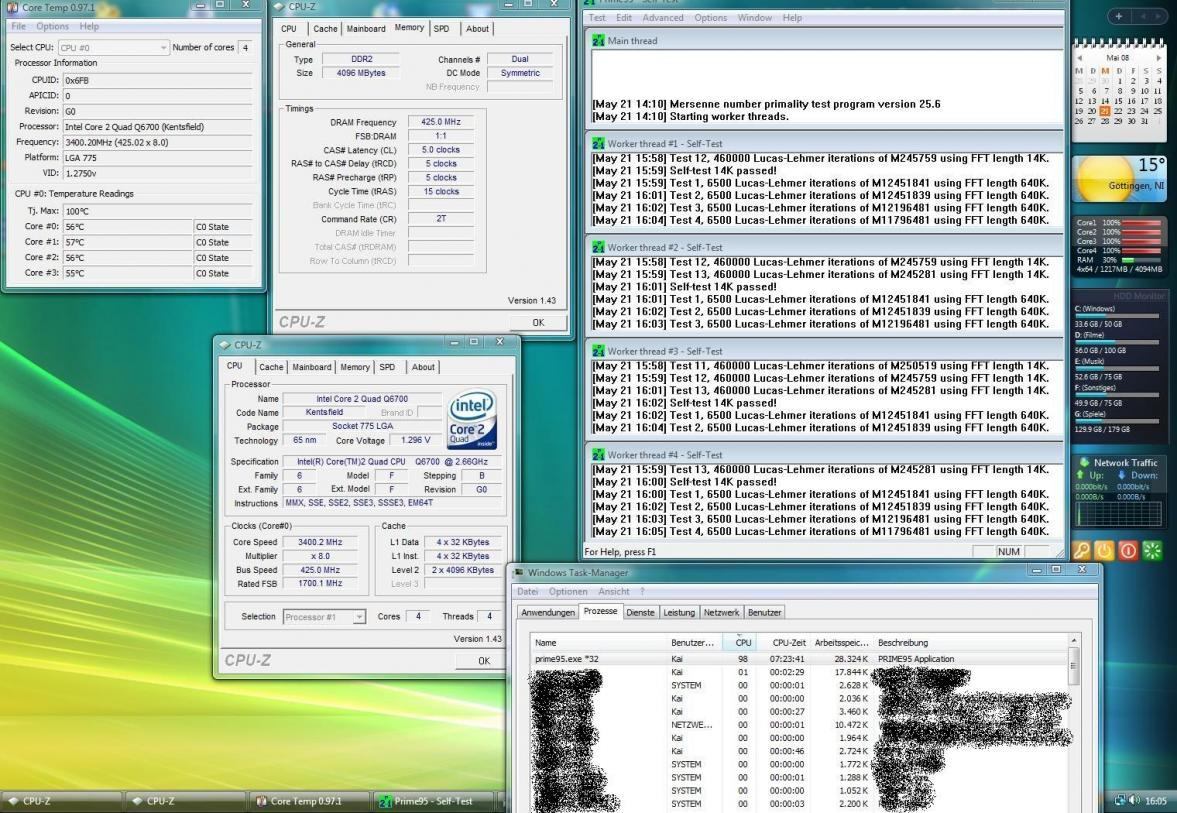
Task: Switch to Mainboard tab in upper CPU-Z window
Action: click(366, 29)
